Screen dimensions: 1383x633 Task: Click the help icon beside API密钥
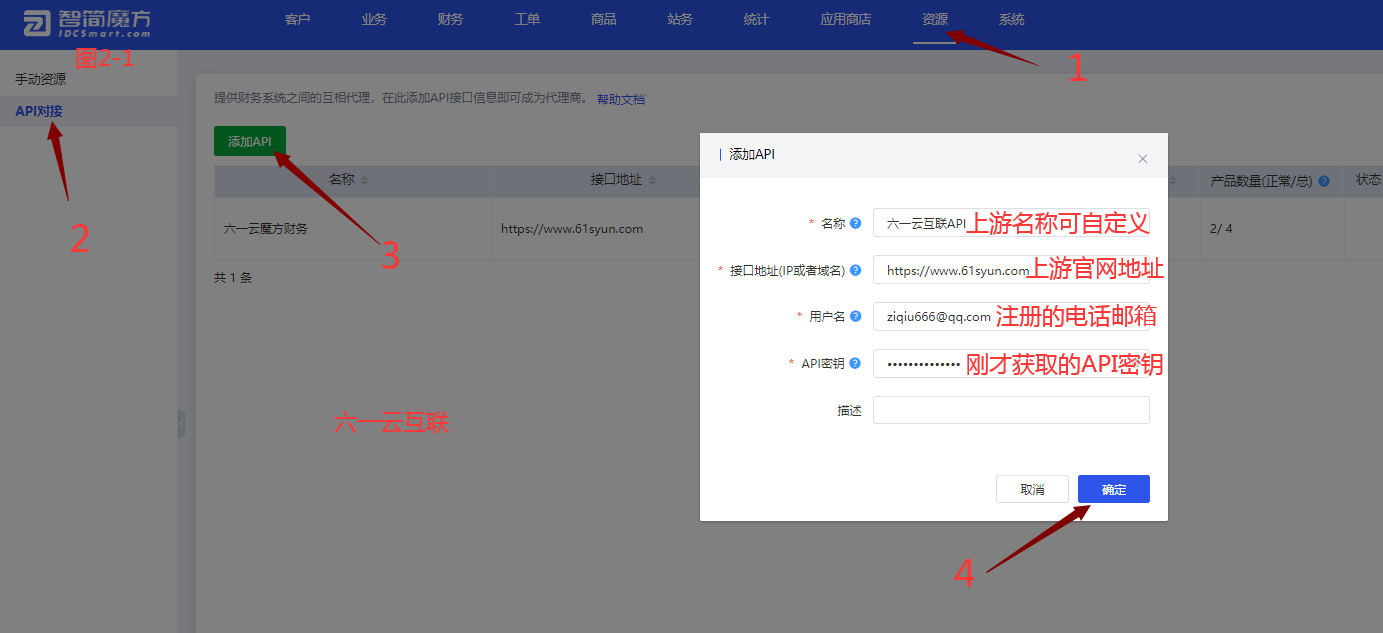tap(855, 363)
